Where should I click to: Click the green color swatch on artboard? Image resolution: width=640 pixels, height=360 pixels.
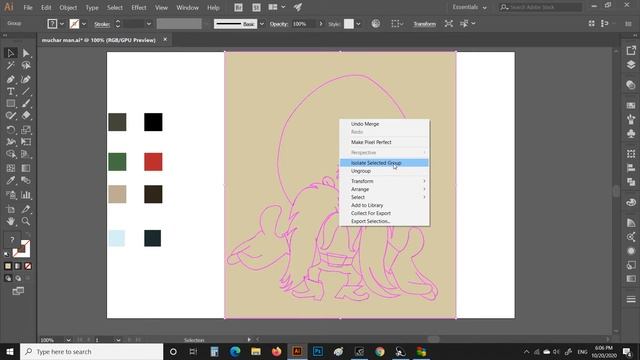click(117, 162)
